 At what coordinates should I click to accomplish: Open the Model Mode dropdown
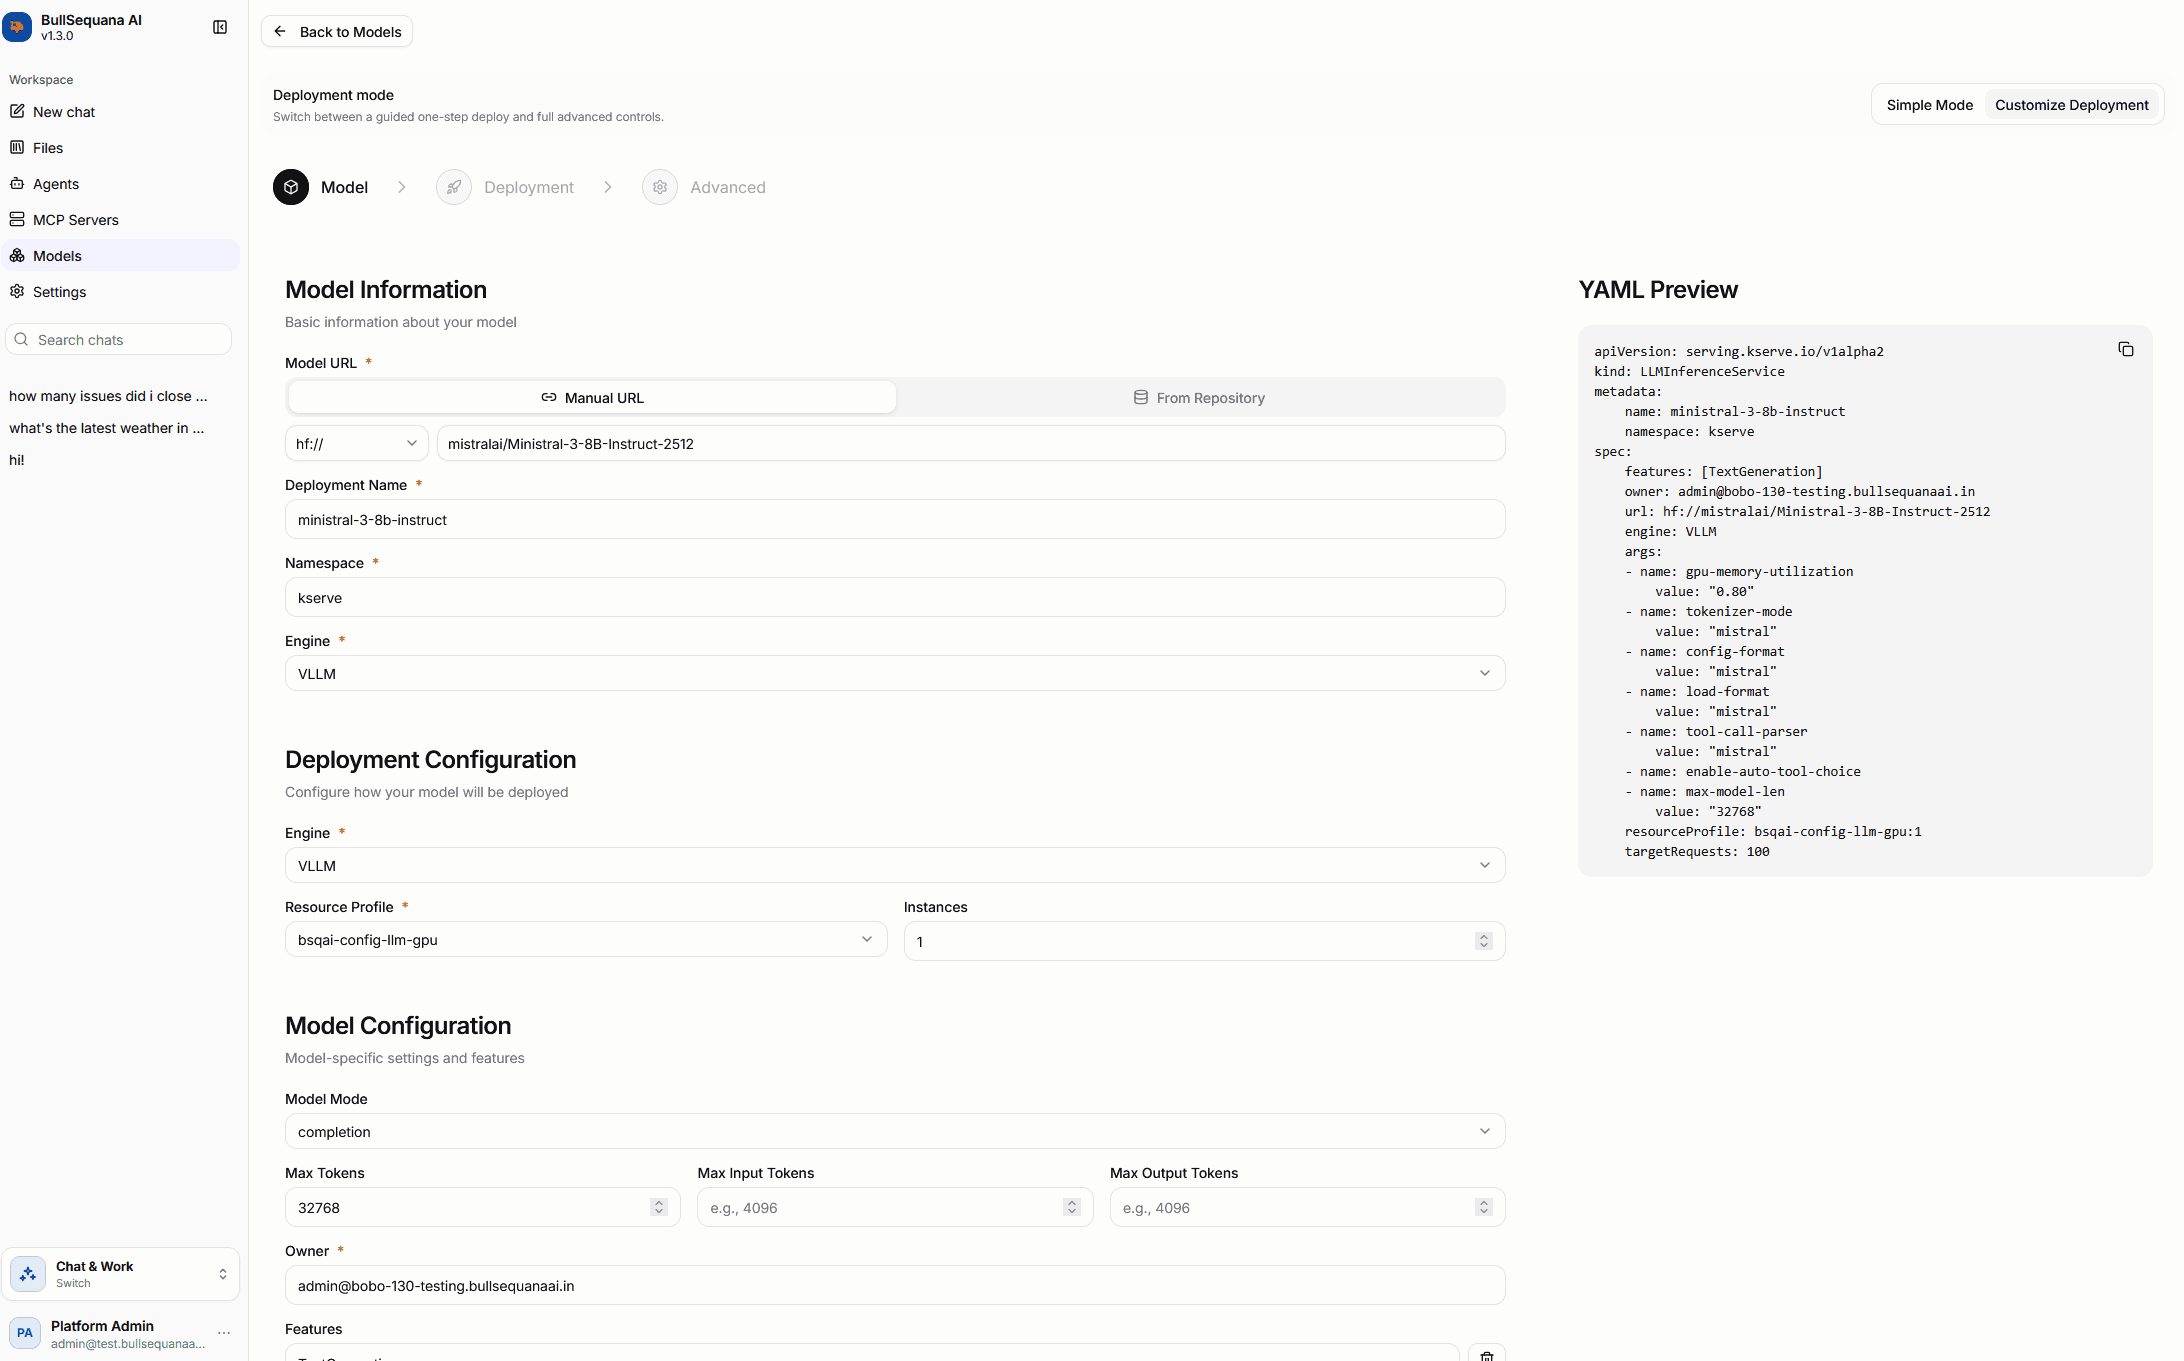[895, 1132]
